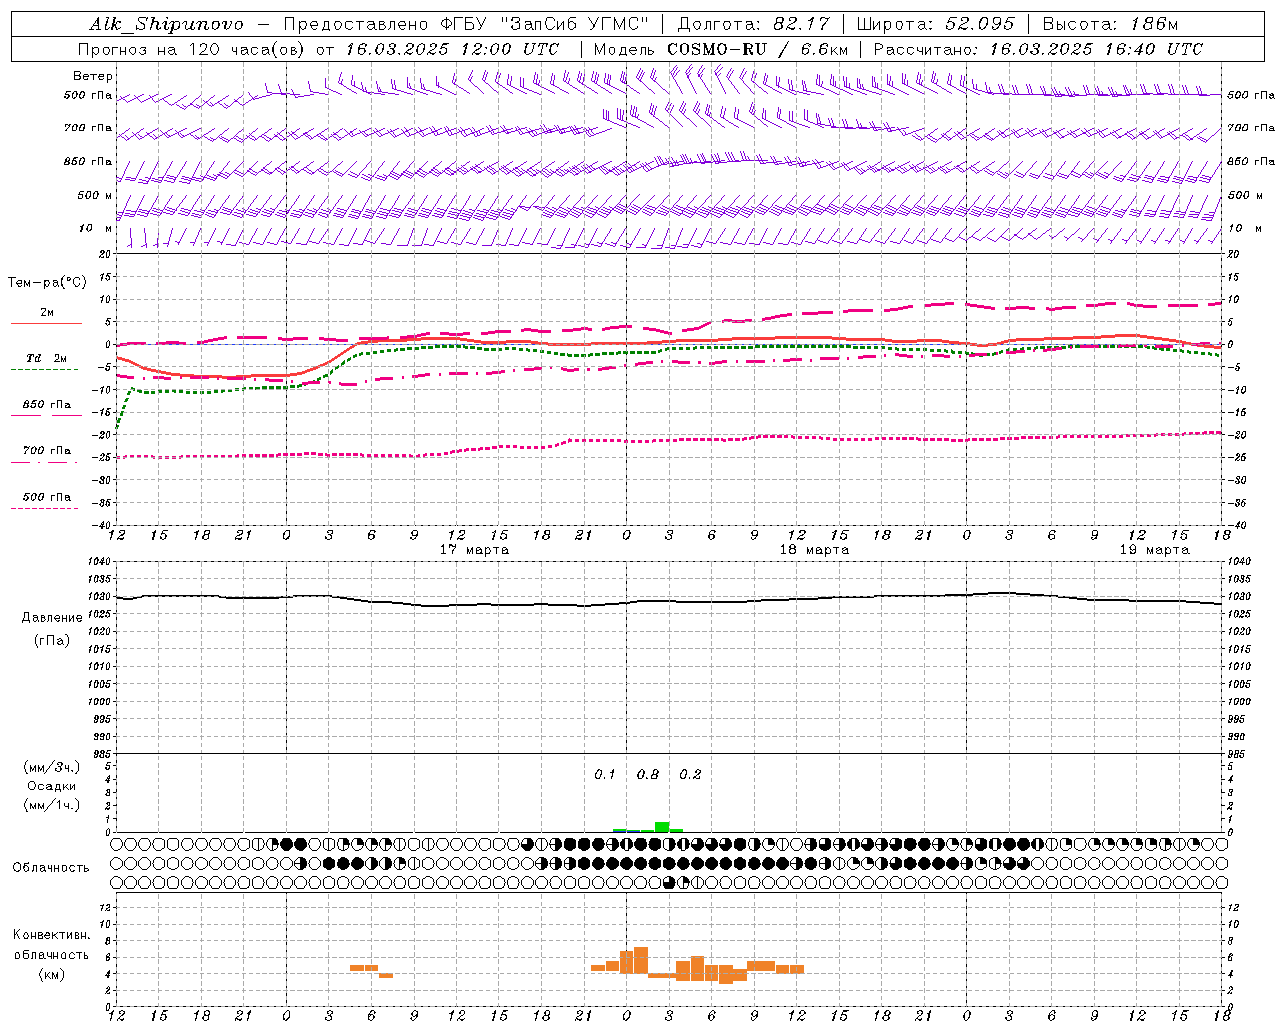This screenshot has width=1280, height=1024.
Task: Click the "Тем-ра(°C)" axis title
Action: click(47, 283)
